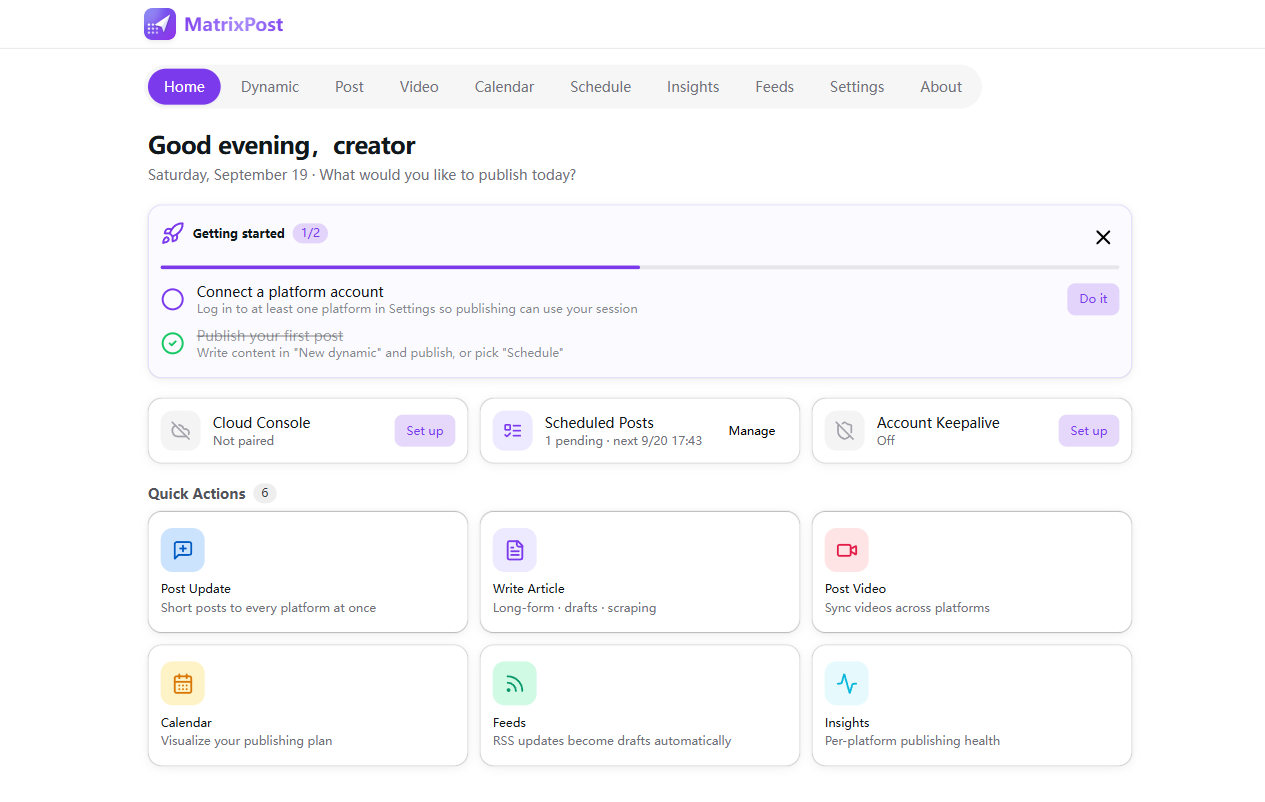
Task: Click "Long-form · drafts · scraping" text
Action: click(575, 608)
